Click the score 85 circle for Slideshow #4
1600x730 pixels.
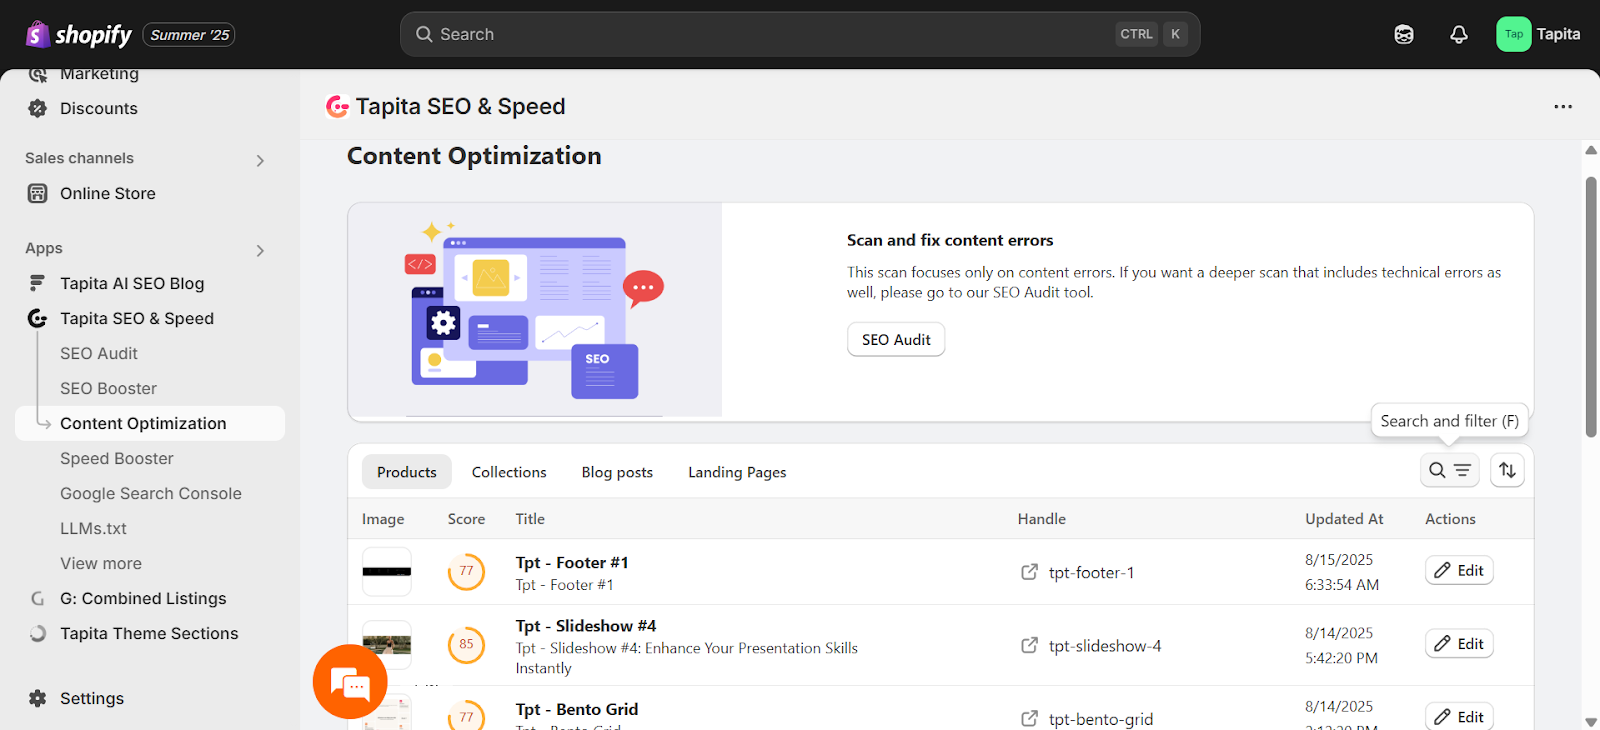(466, 644)
